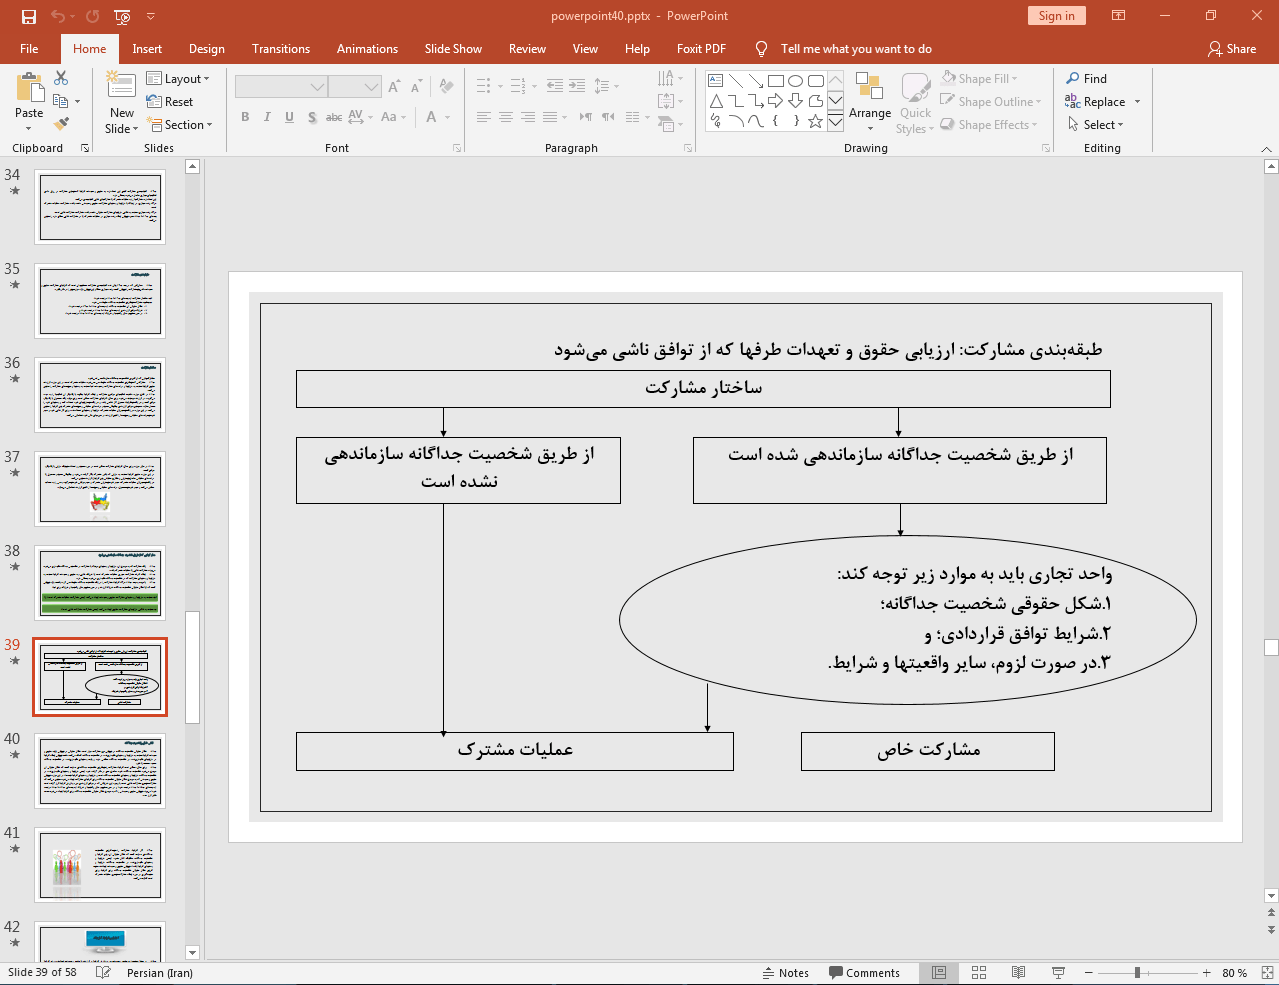
Task: Select slide 37 thumbnail
Action: [x=100, y=489]
